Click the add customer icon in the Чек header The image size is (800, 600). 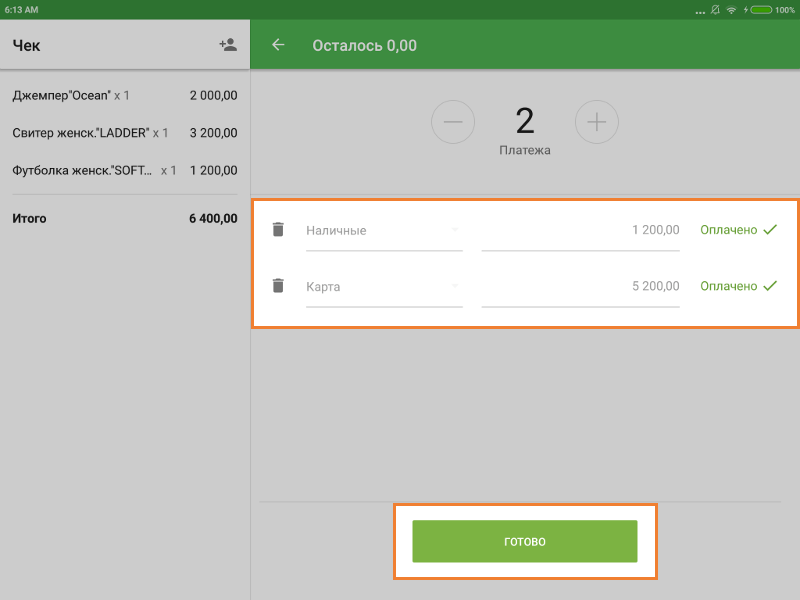pyautogui.click(x=228, y=45)
